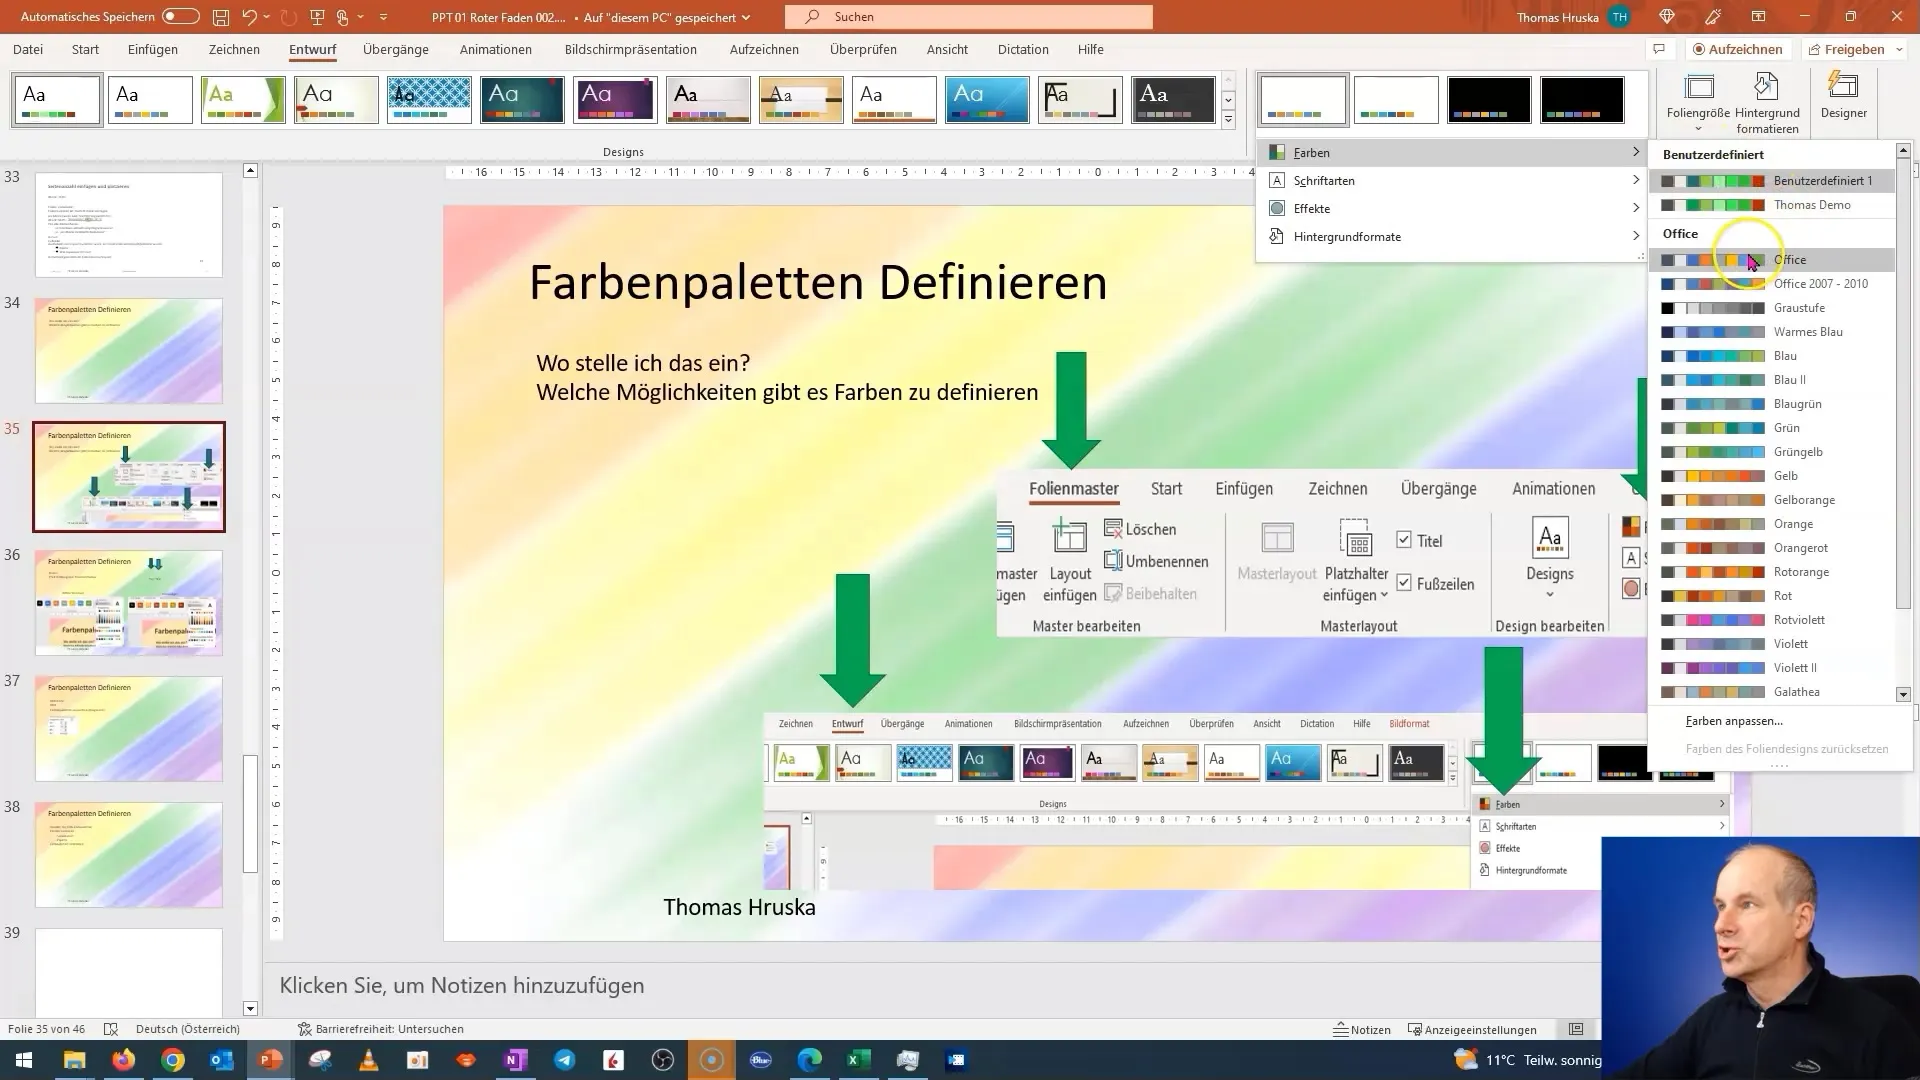
Task: Toggle Automatisches Speichern switch
Action: coord(181,17)
